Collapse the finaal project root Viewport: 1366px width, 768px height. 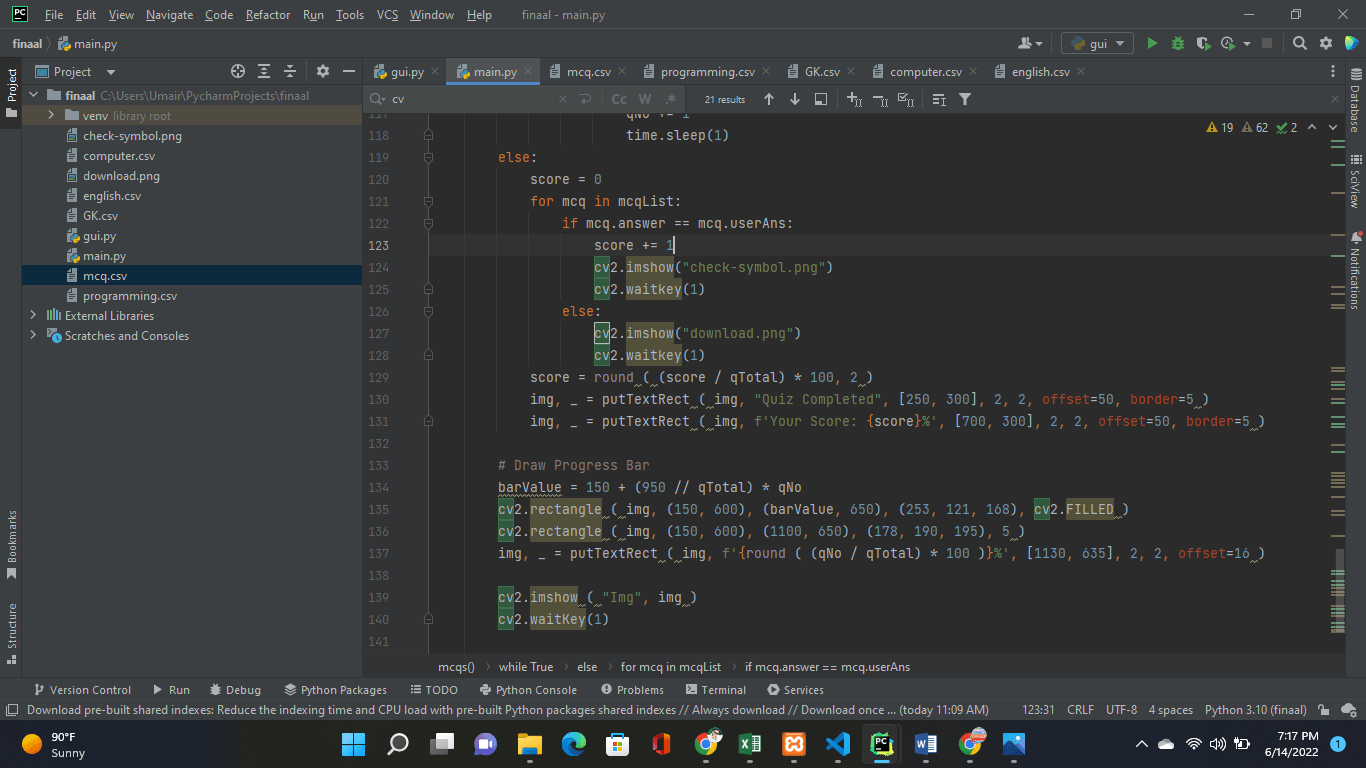coord(33,96)
